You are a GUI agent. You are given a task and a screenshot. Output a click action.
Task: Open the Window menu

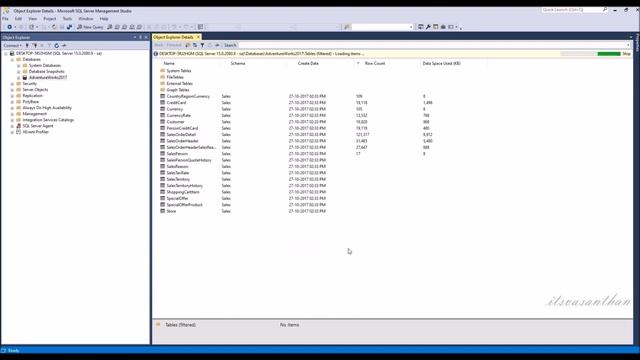point(86,19)
